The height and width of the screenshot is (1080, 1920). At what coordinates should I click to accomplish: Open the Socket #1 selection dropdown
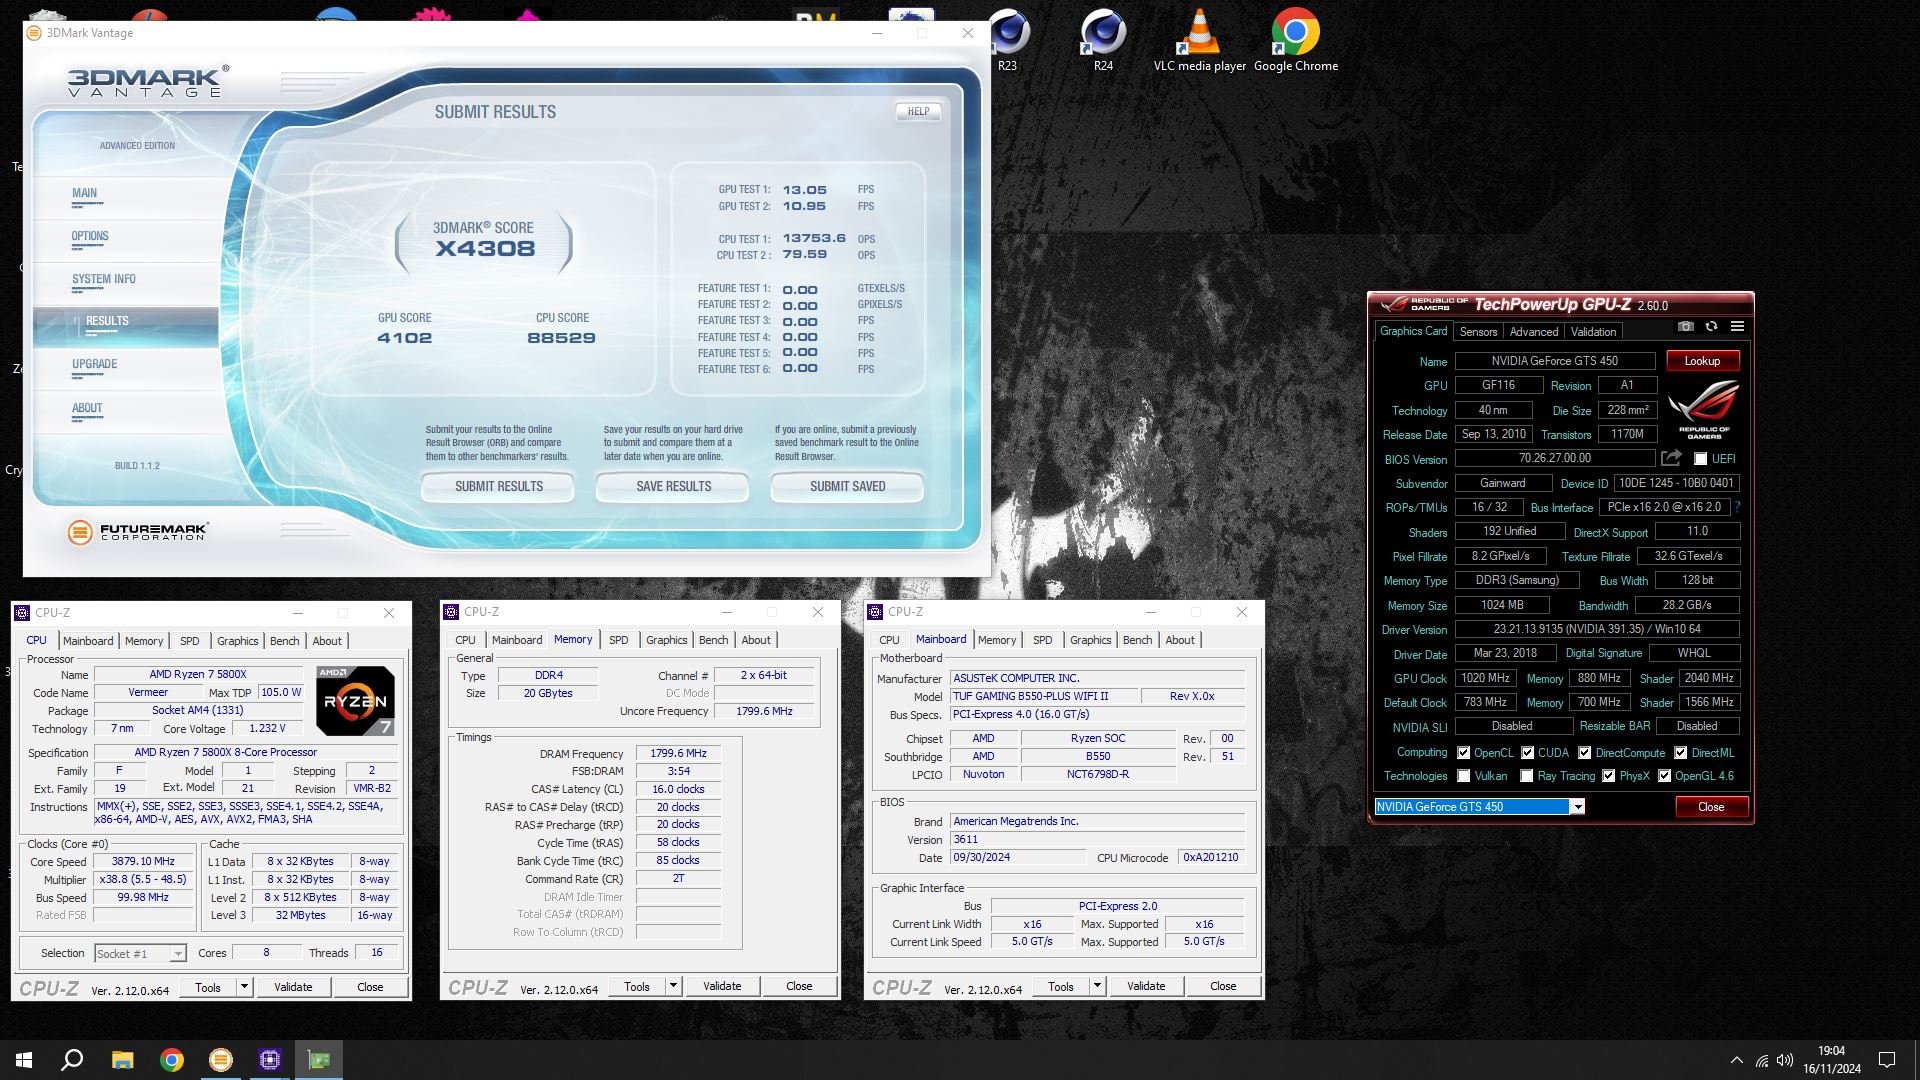click(x=177, y=954)
